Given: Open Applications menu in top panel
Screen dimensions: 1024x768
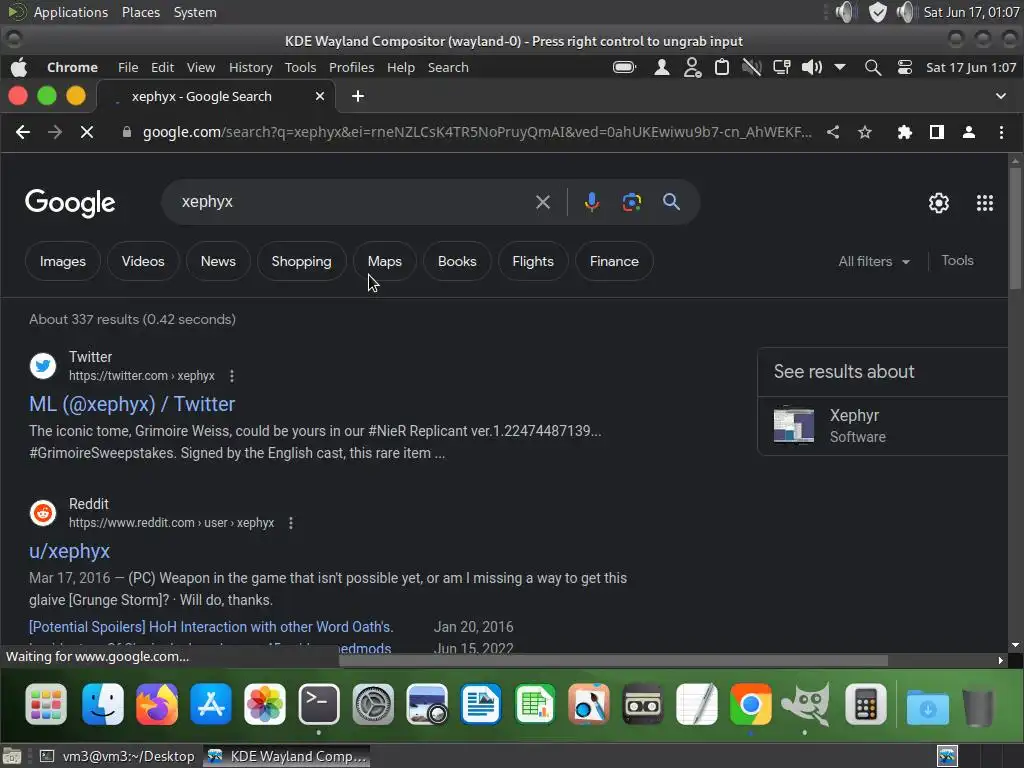Looking at the screenshot, I should click(71, 12).
